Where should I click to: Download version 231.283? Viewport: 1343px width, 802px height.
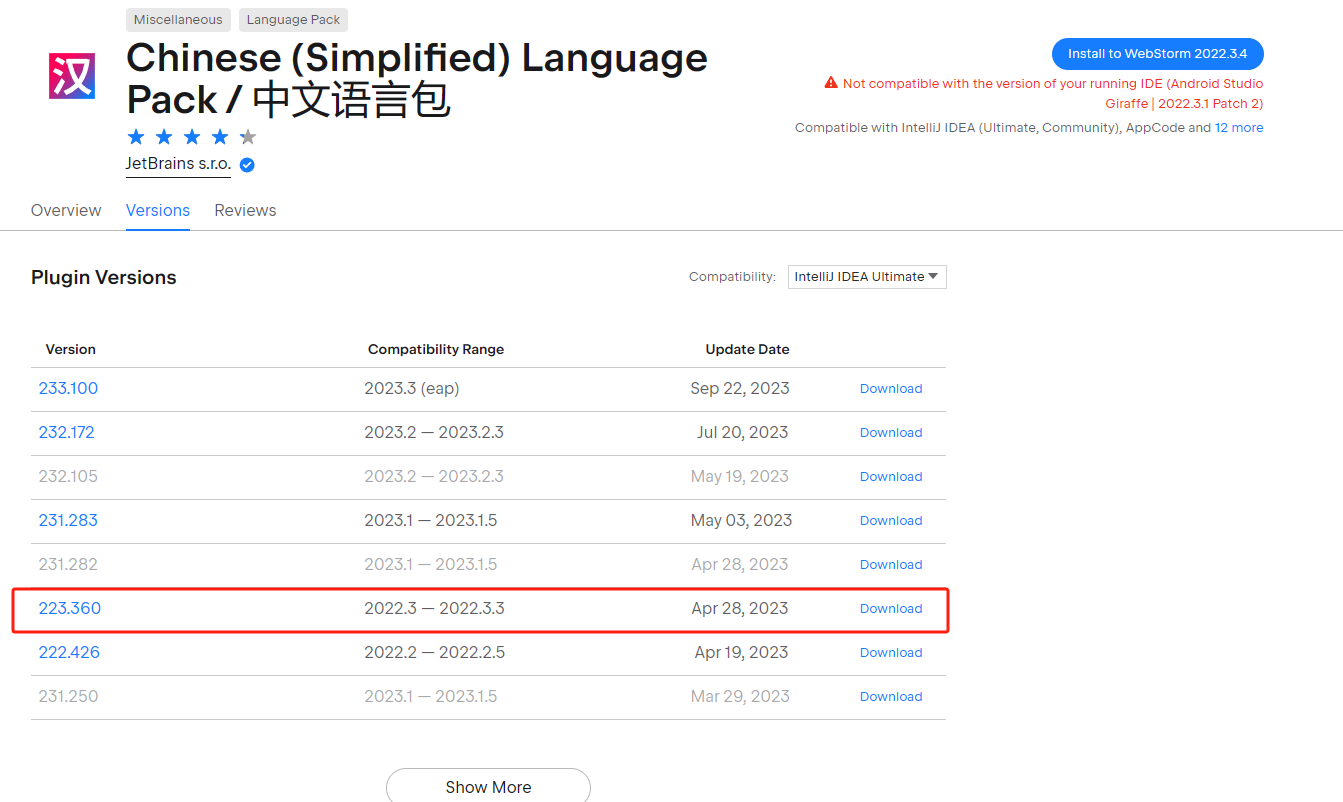click(891, 521)
